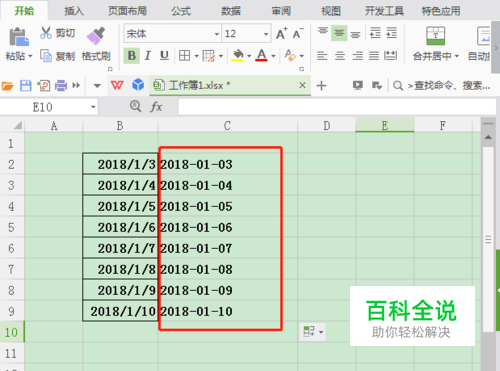The height and width of the screenshot is (371, 500).
Task: Select the 工作簿1.xlsx document tab
Action: click(230, 86)
